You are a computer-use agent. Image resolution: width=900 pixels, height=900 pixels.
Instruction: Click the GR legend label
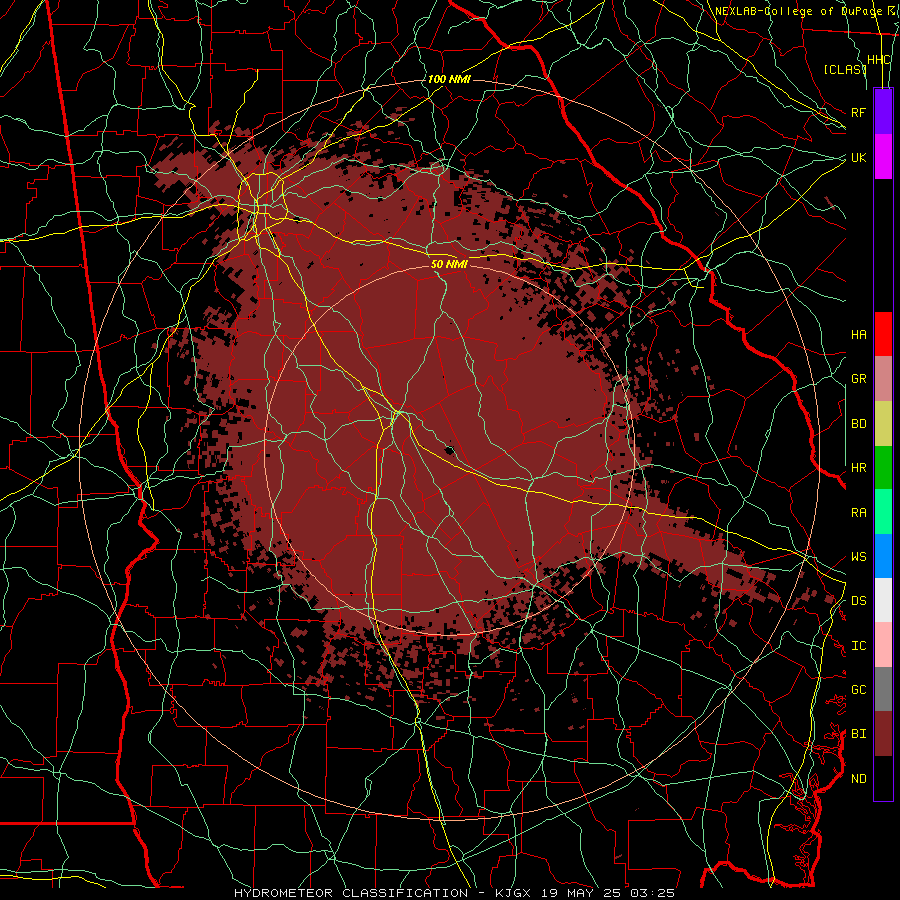click(858, 378)
